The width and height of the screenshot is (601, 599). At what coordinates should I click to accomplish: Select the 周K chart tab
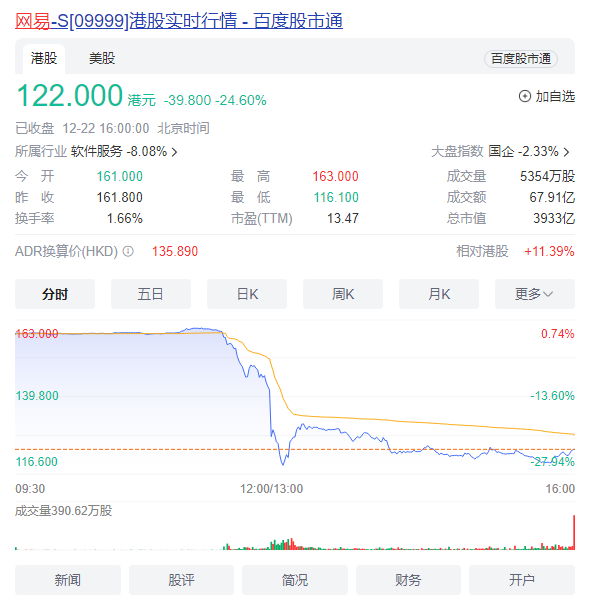(343, 294)
